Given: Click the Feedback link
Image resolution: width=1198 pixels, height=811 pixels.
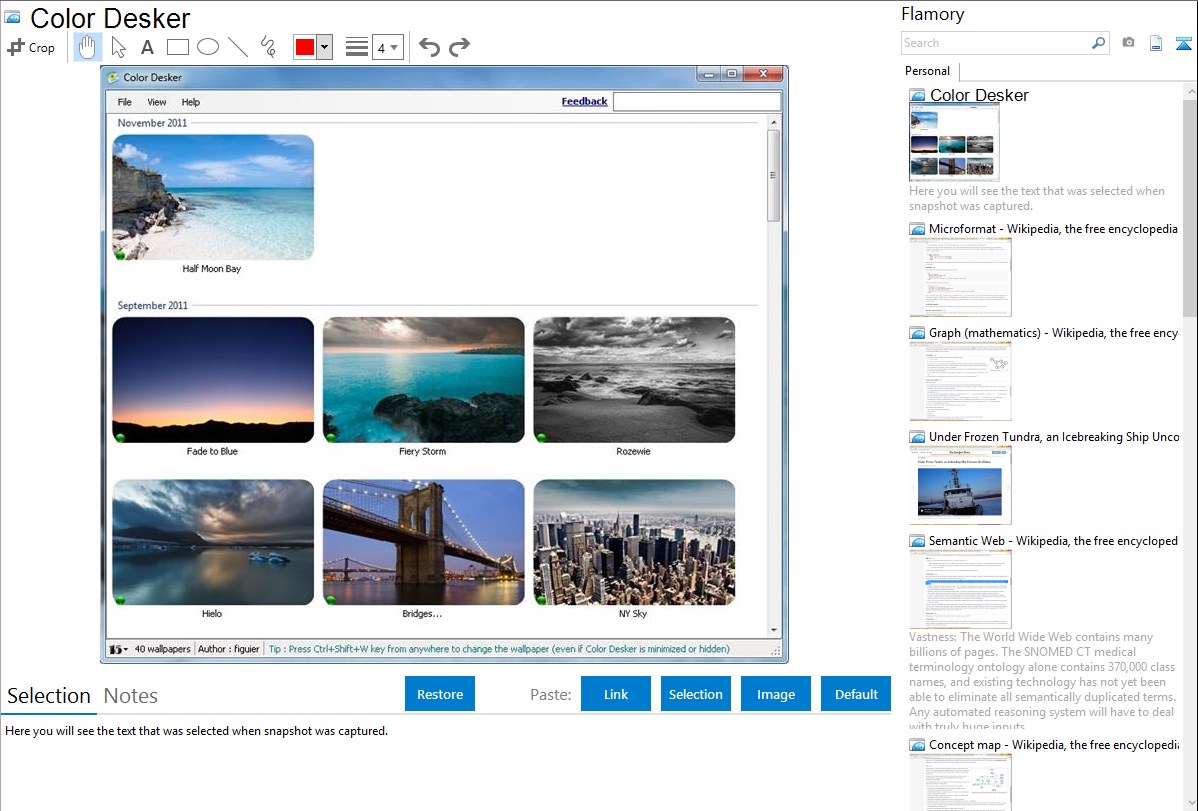Looking at the screenshot, I should click(x=584, y=101).
